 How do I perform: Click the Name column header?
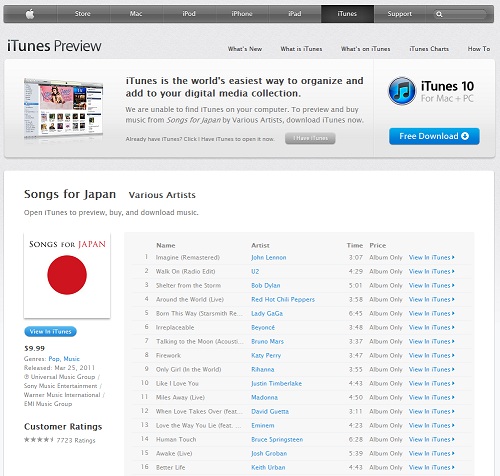point(166,246)
